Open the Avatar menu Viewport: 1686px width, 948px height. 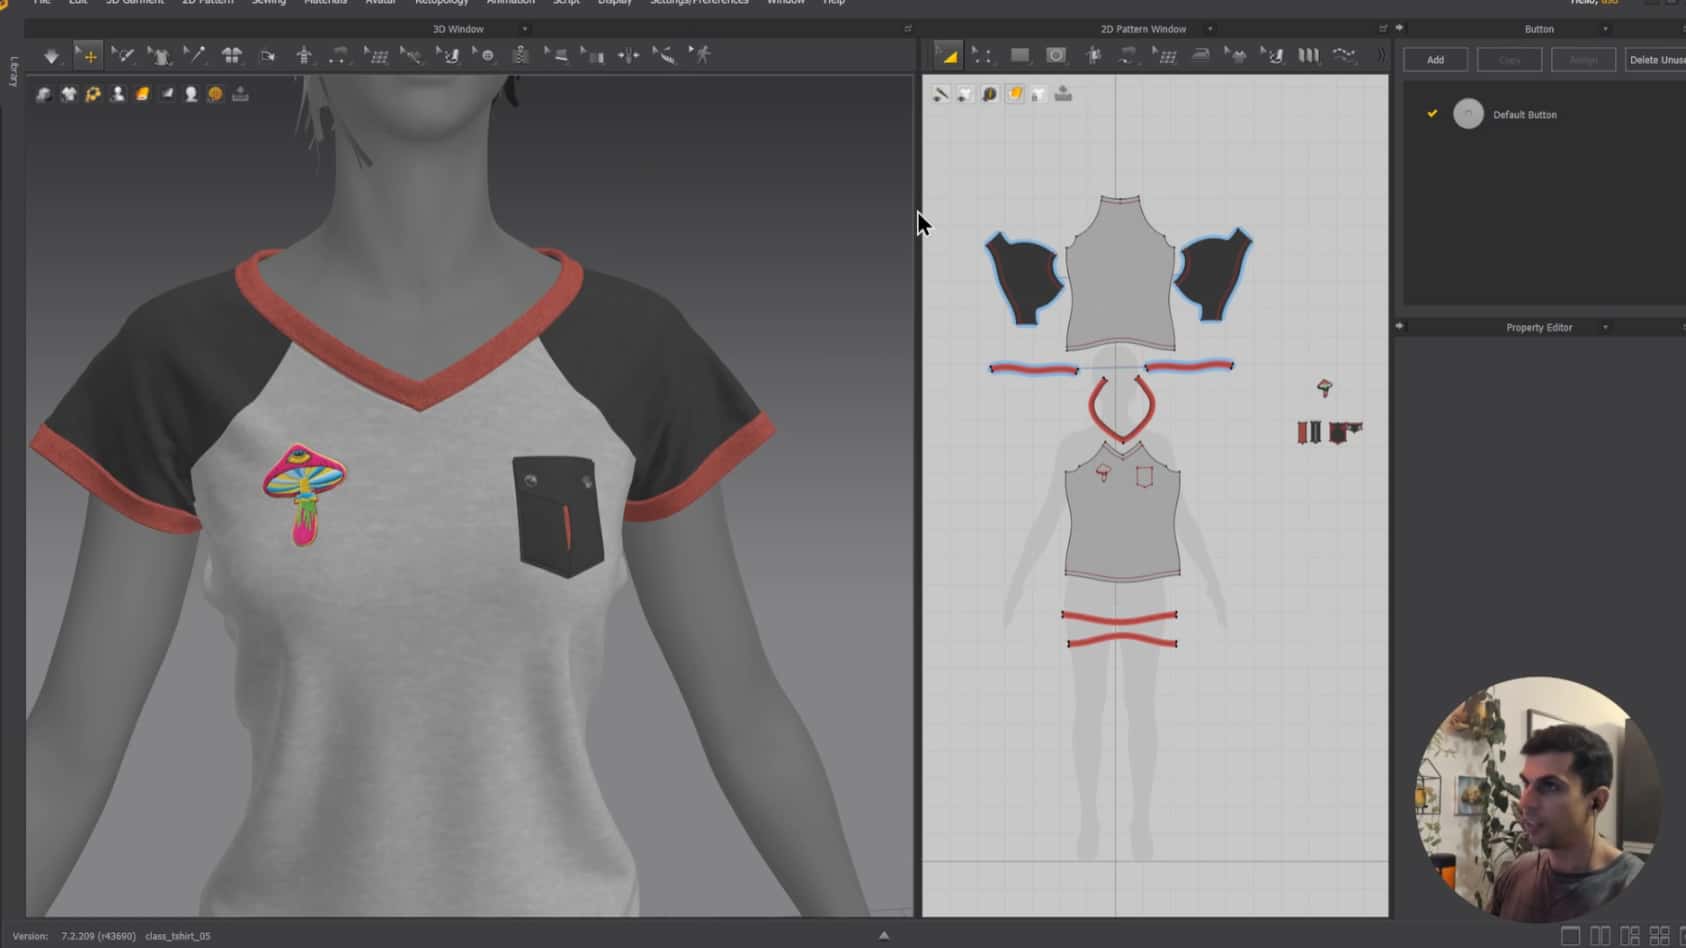pyautogui.click(x=380, y=2)
